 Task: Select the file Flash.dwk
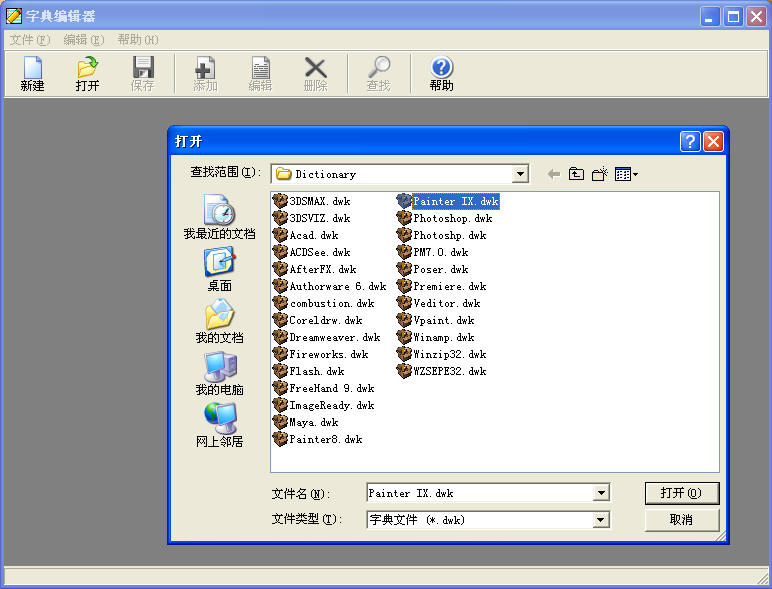click(x=309, y=371)
